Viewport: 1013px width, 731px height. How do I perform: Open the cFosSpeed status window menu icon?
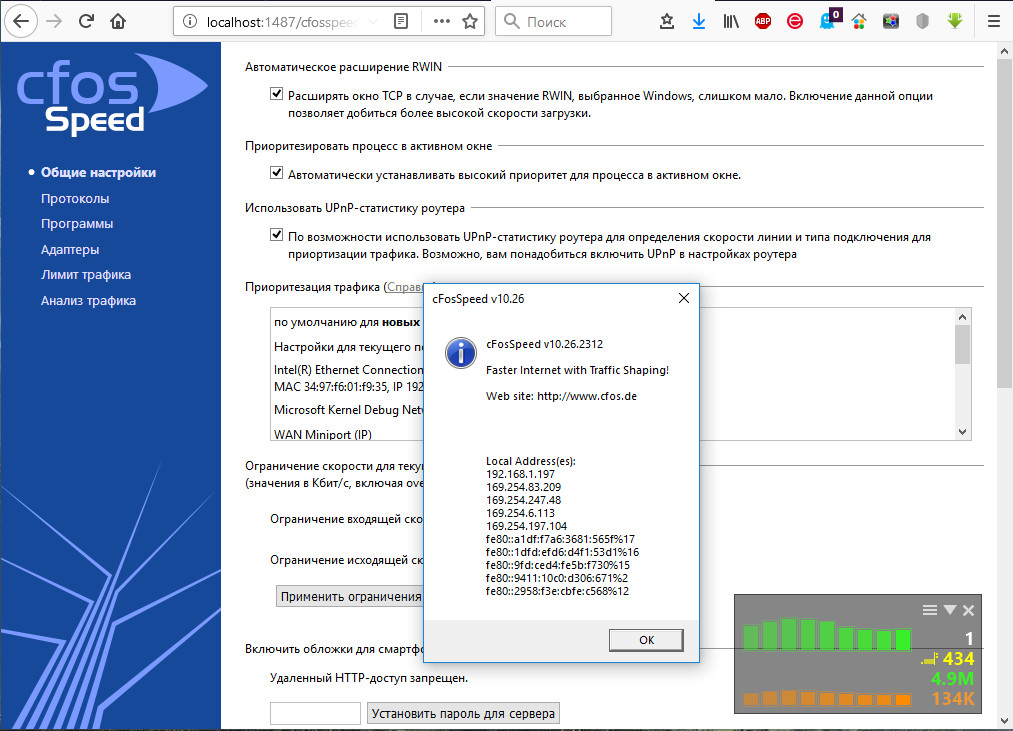(930, 610)
